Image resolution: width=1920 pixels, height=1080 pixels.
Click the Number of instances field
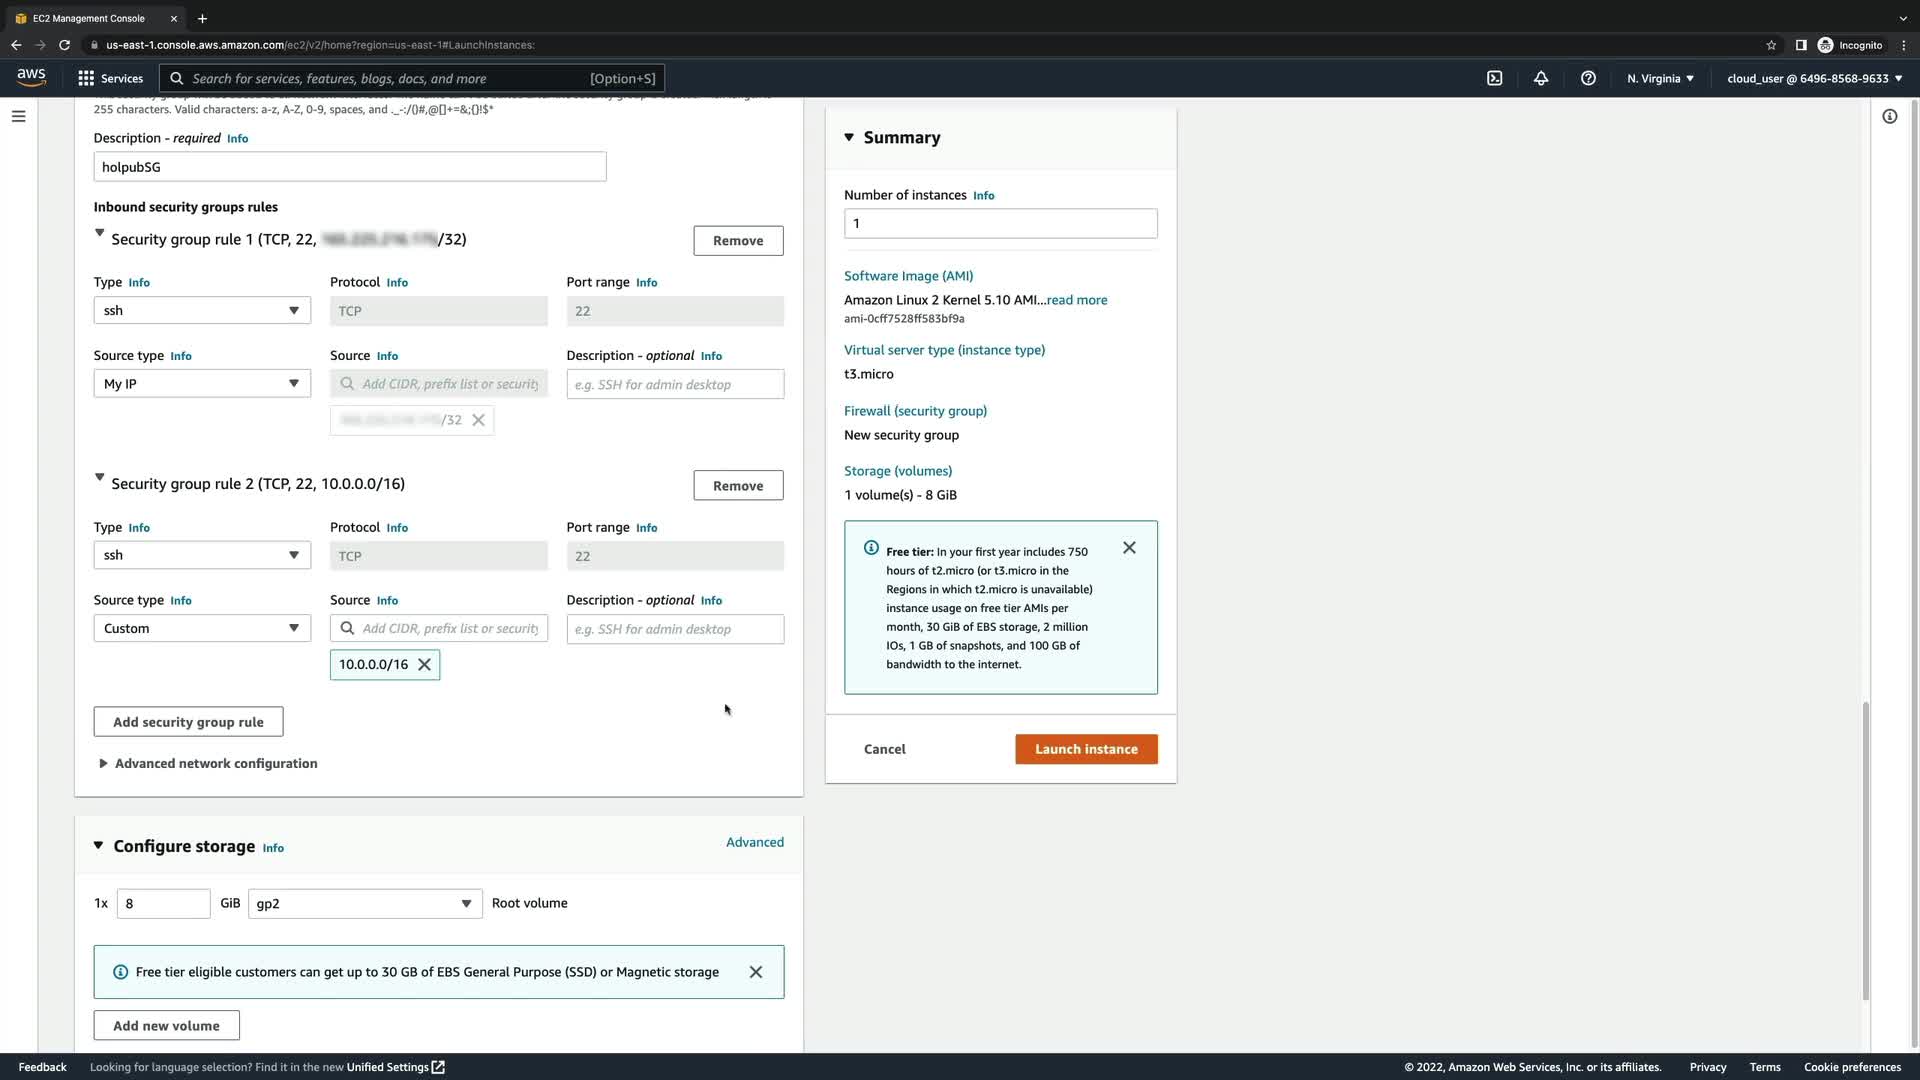coord(1000,224)
